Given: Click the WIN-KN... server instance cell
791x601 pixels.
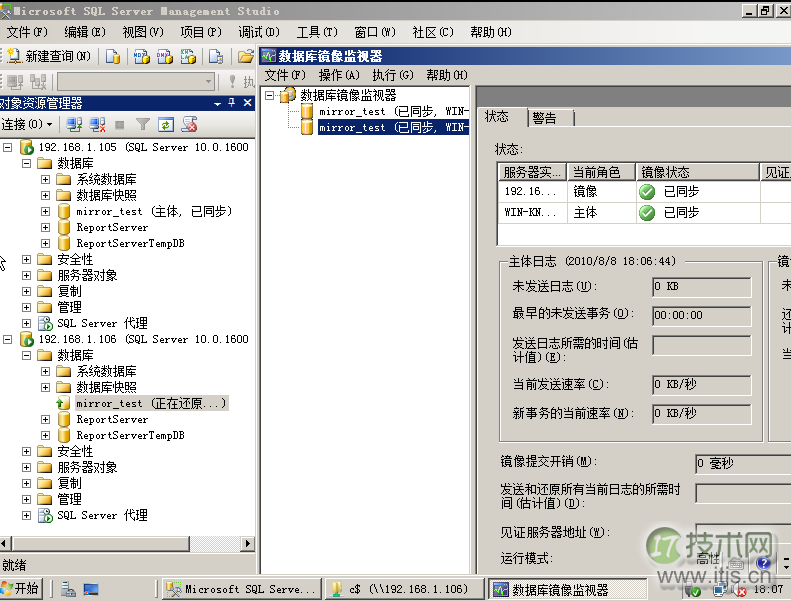Looking at the screenshot, I should [532, 212].
